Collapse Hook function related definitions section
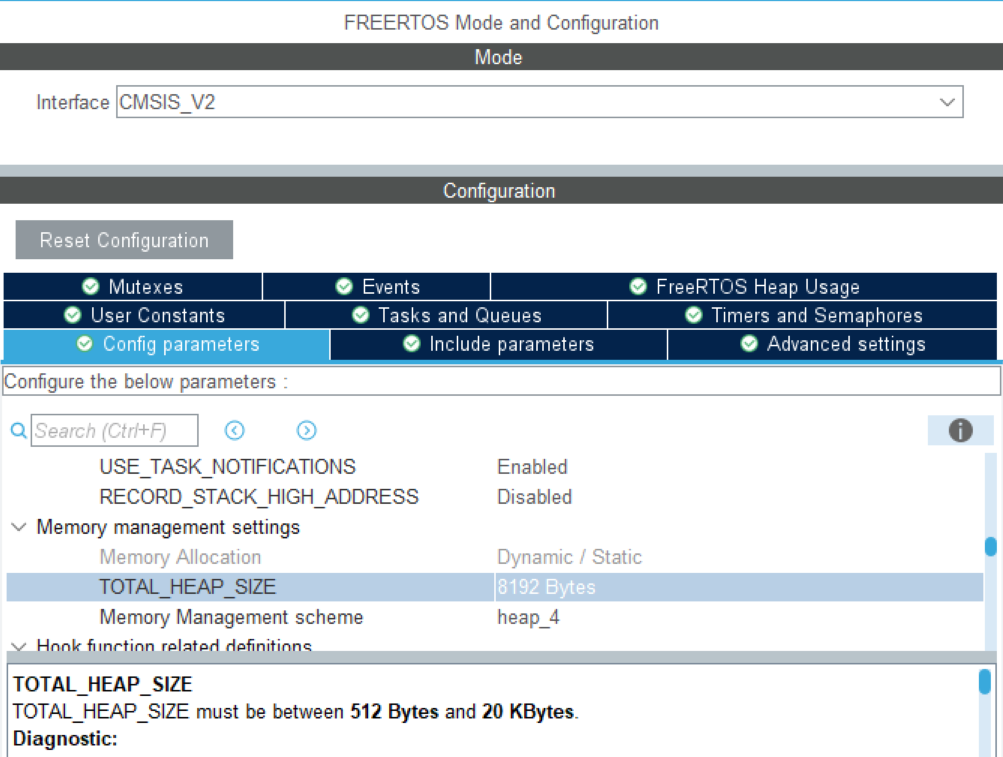Image resolution: width=1003 pixels, height=757 pixels. [19, 646]
